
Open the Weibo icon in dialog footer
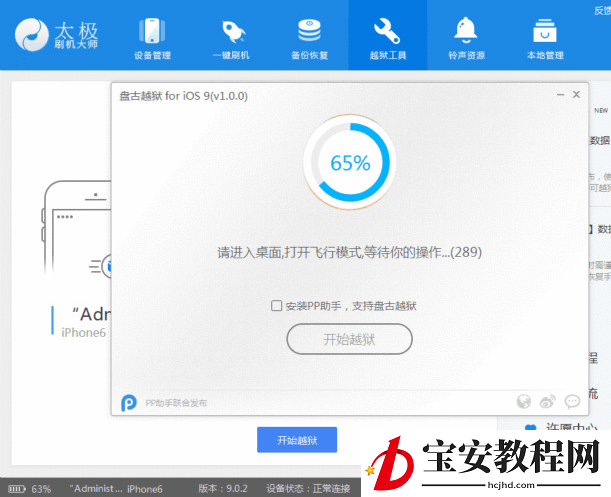point(547,401)
